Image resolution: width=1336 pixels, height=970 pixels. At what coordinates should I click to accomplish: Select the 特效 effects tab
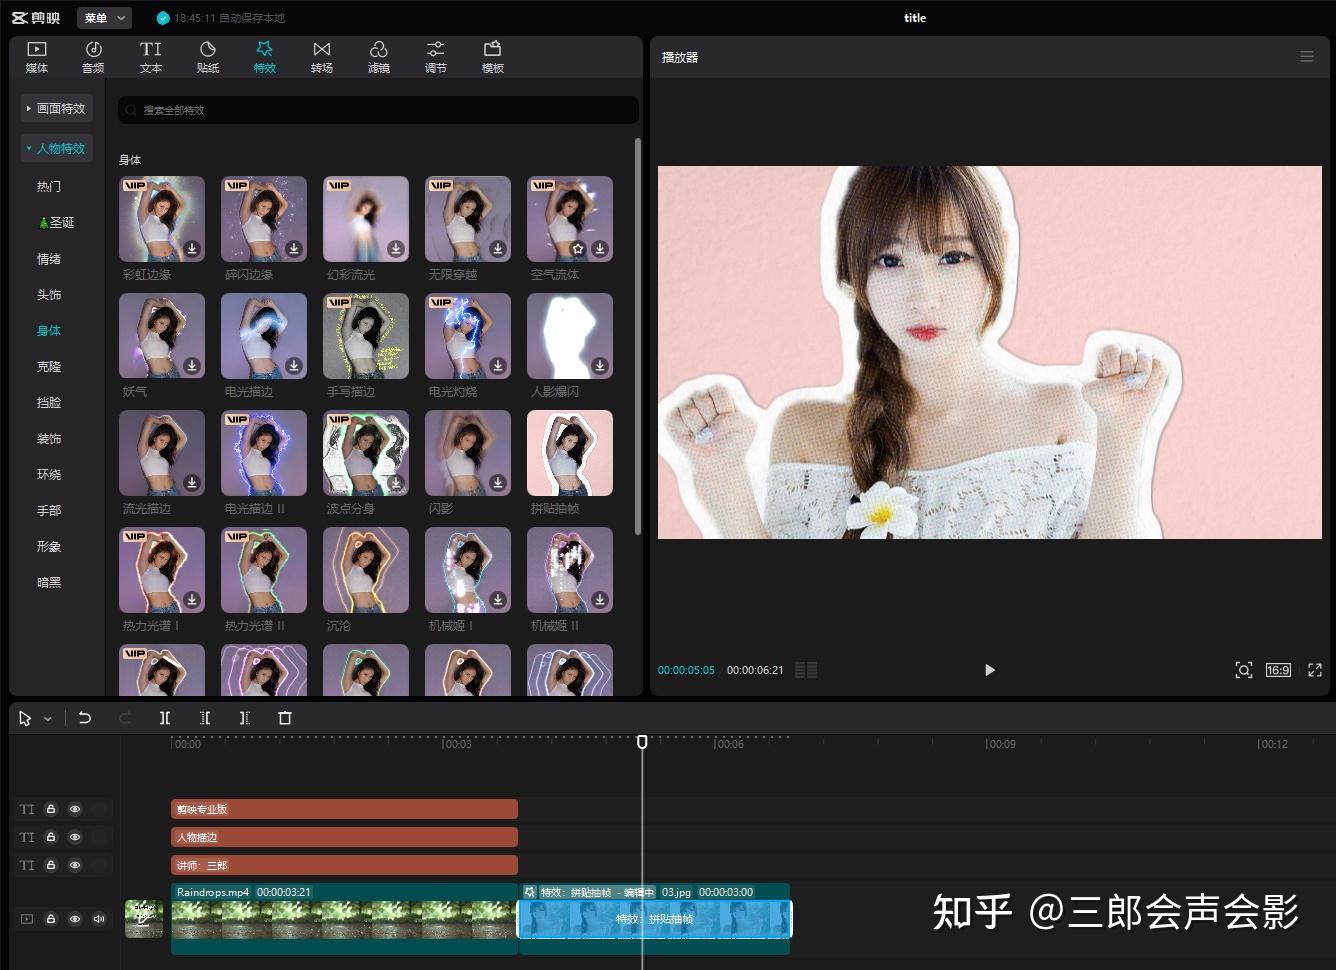265,57
